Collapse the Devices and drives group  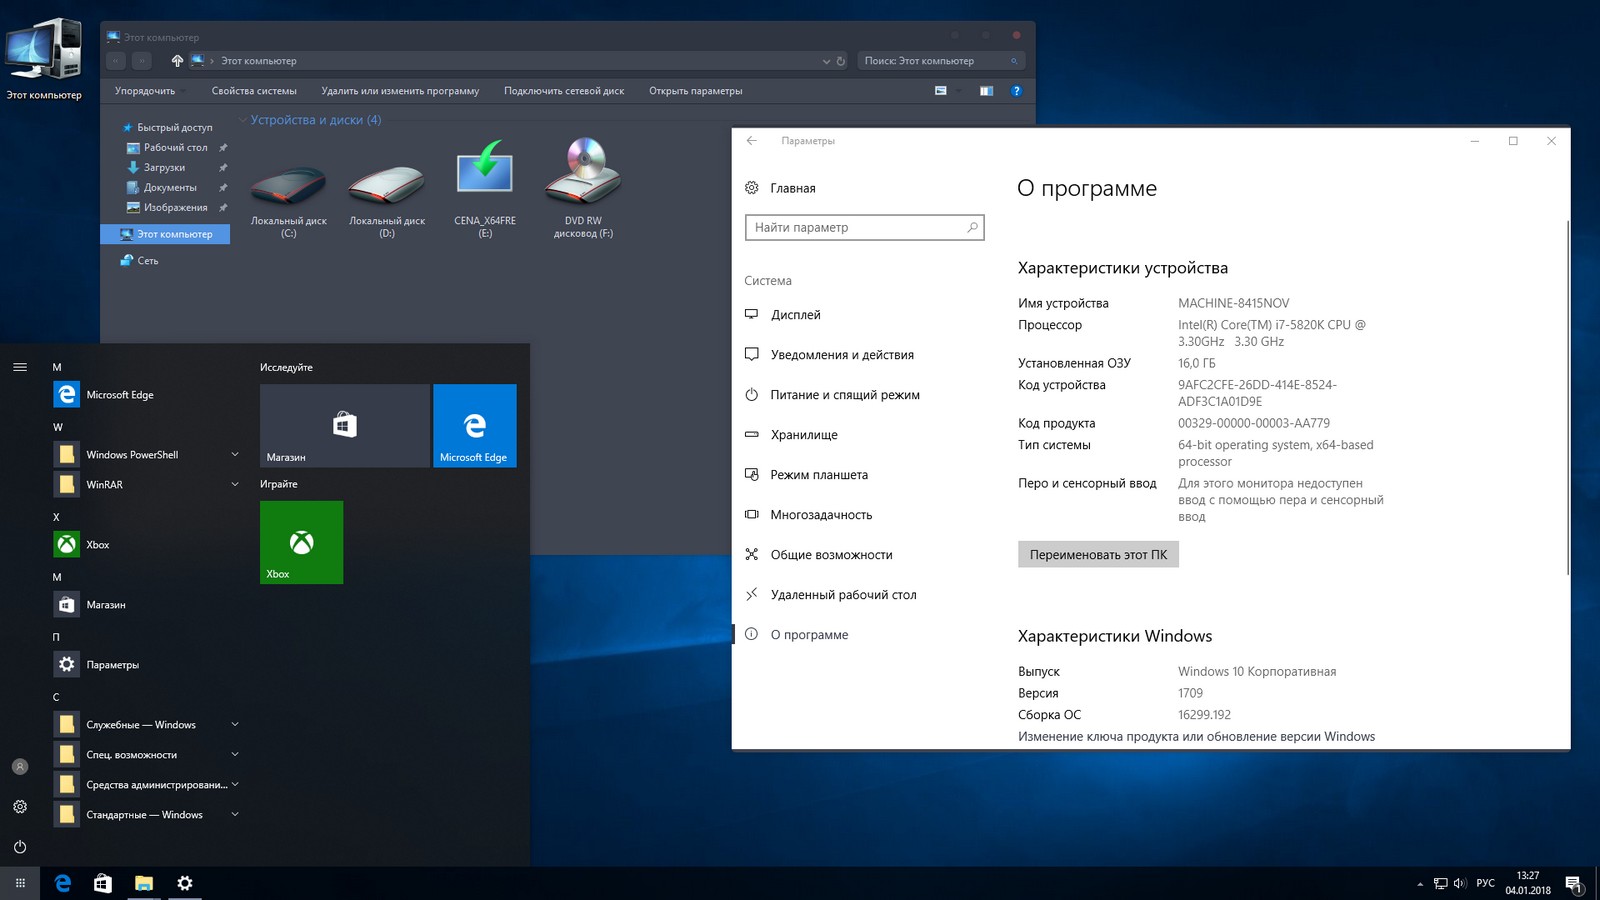tap(243, 120)
